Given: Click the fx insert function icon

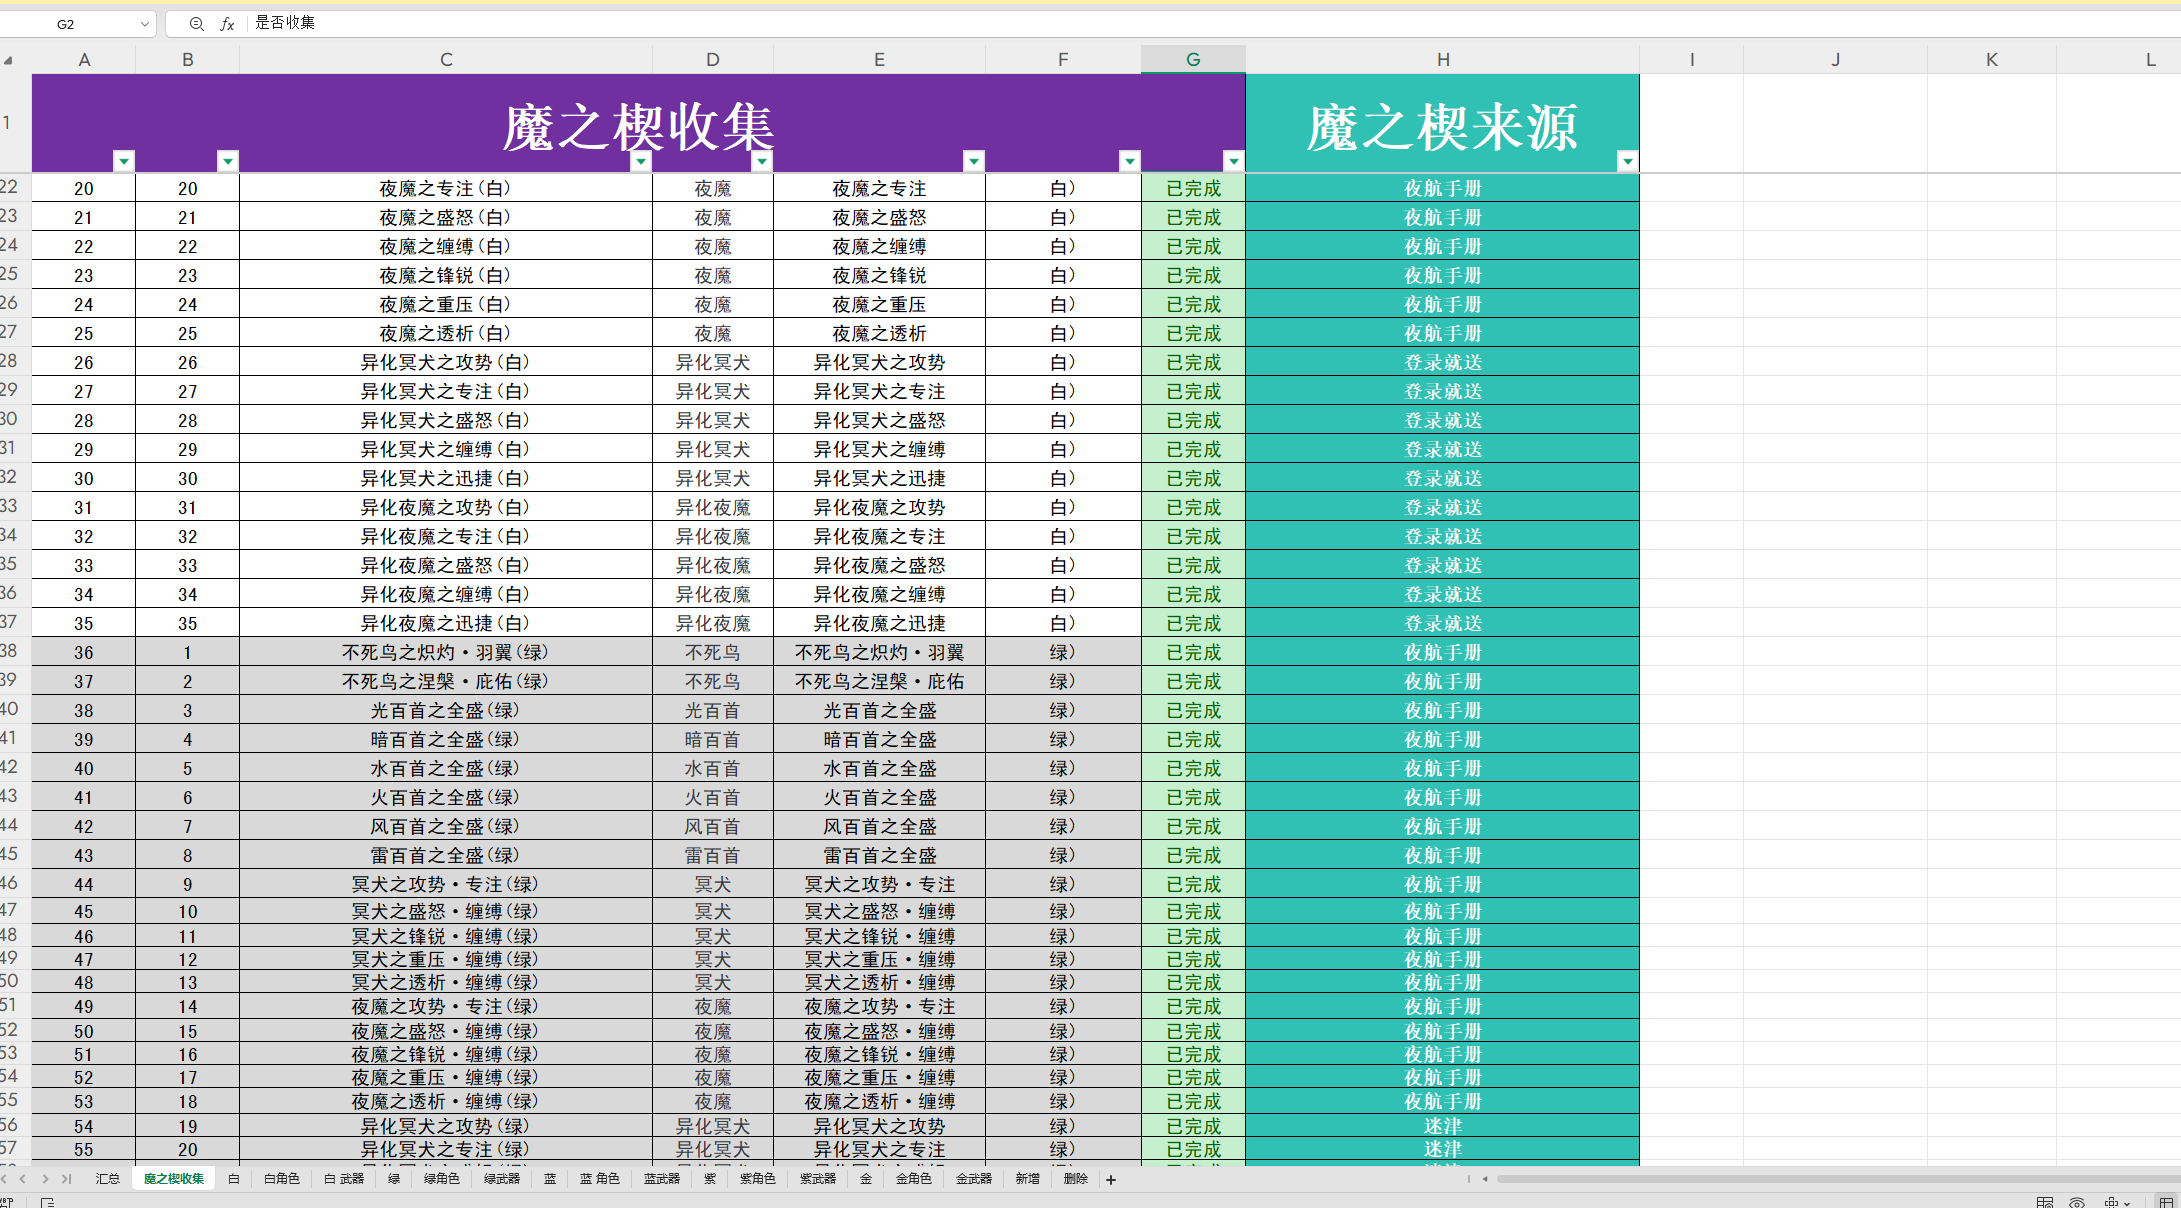Looking at the screenshot, I should tap(227, 23).
